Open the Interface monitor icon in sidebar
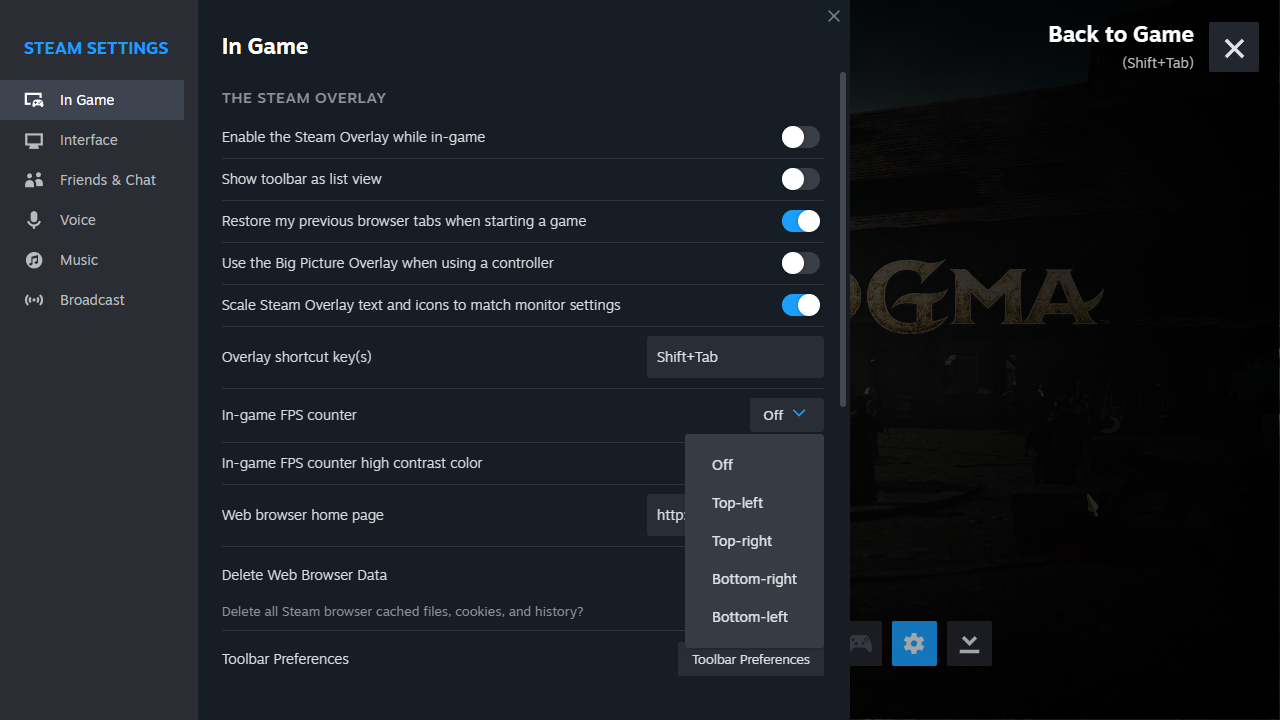This screenshot has height=720, width=1280. coord(34,140)
